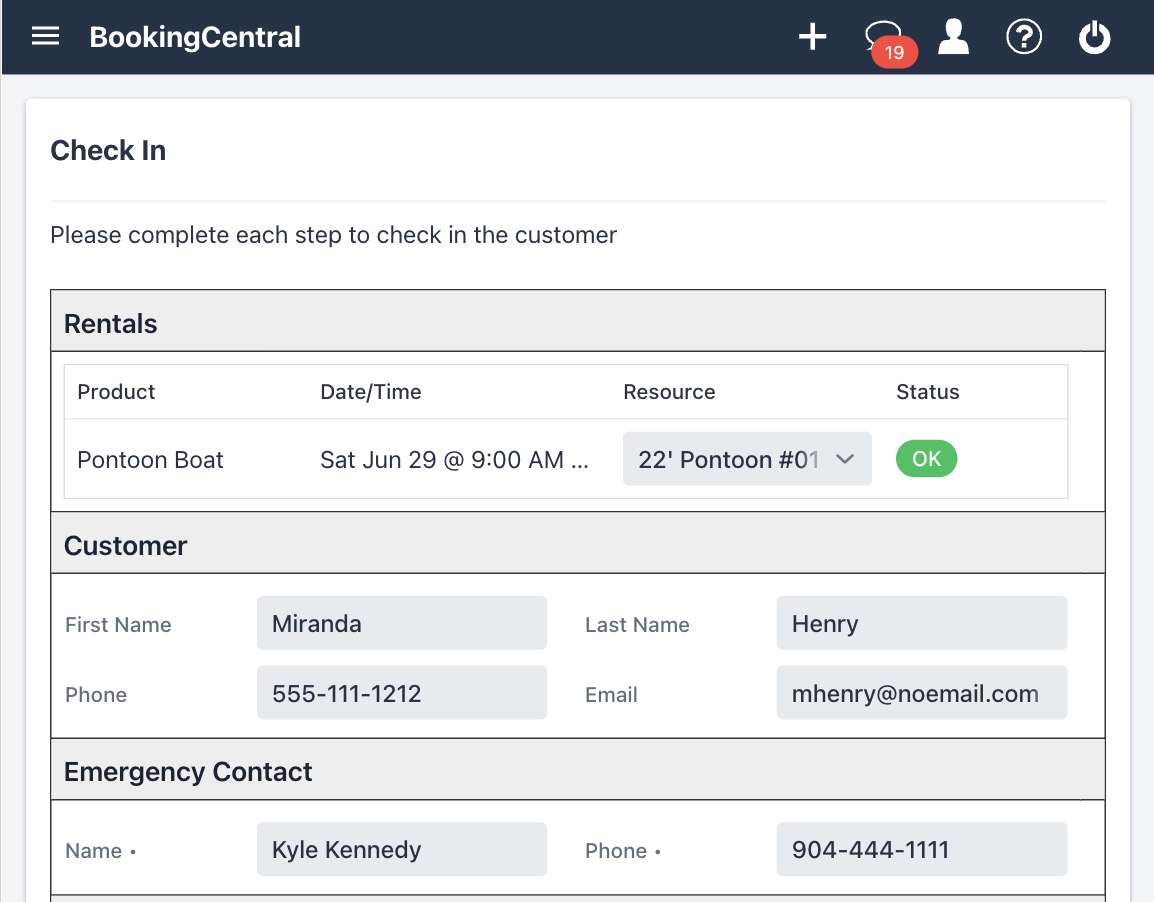Open the hamburger navigation menu

45,36
